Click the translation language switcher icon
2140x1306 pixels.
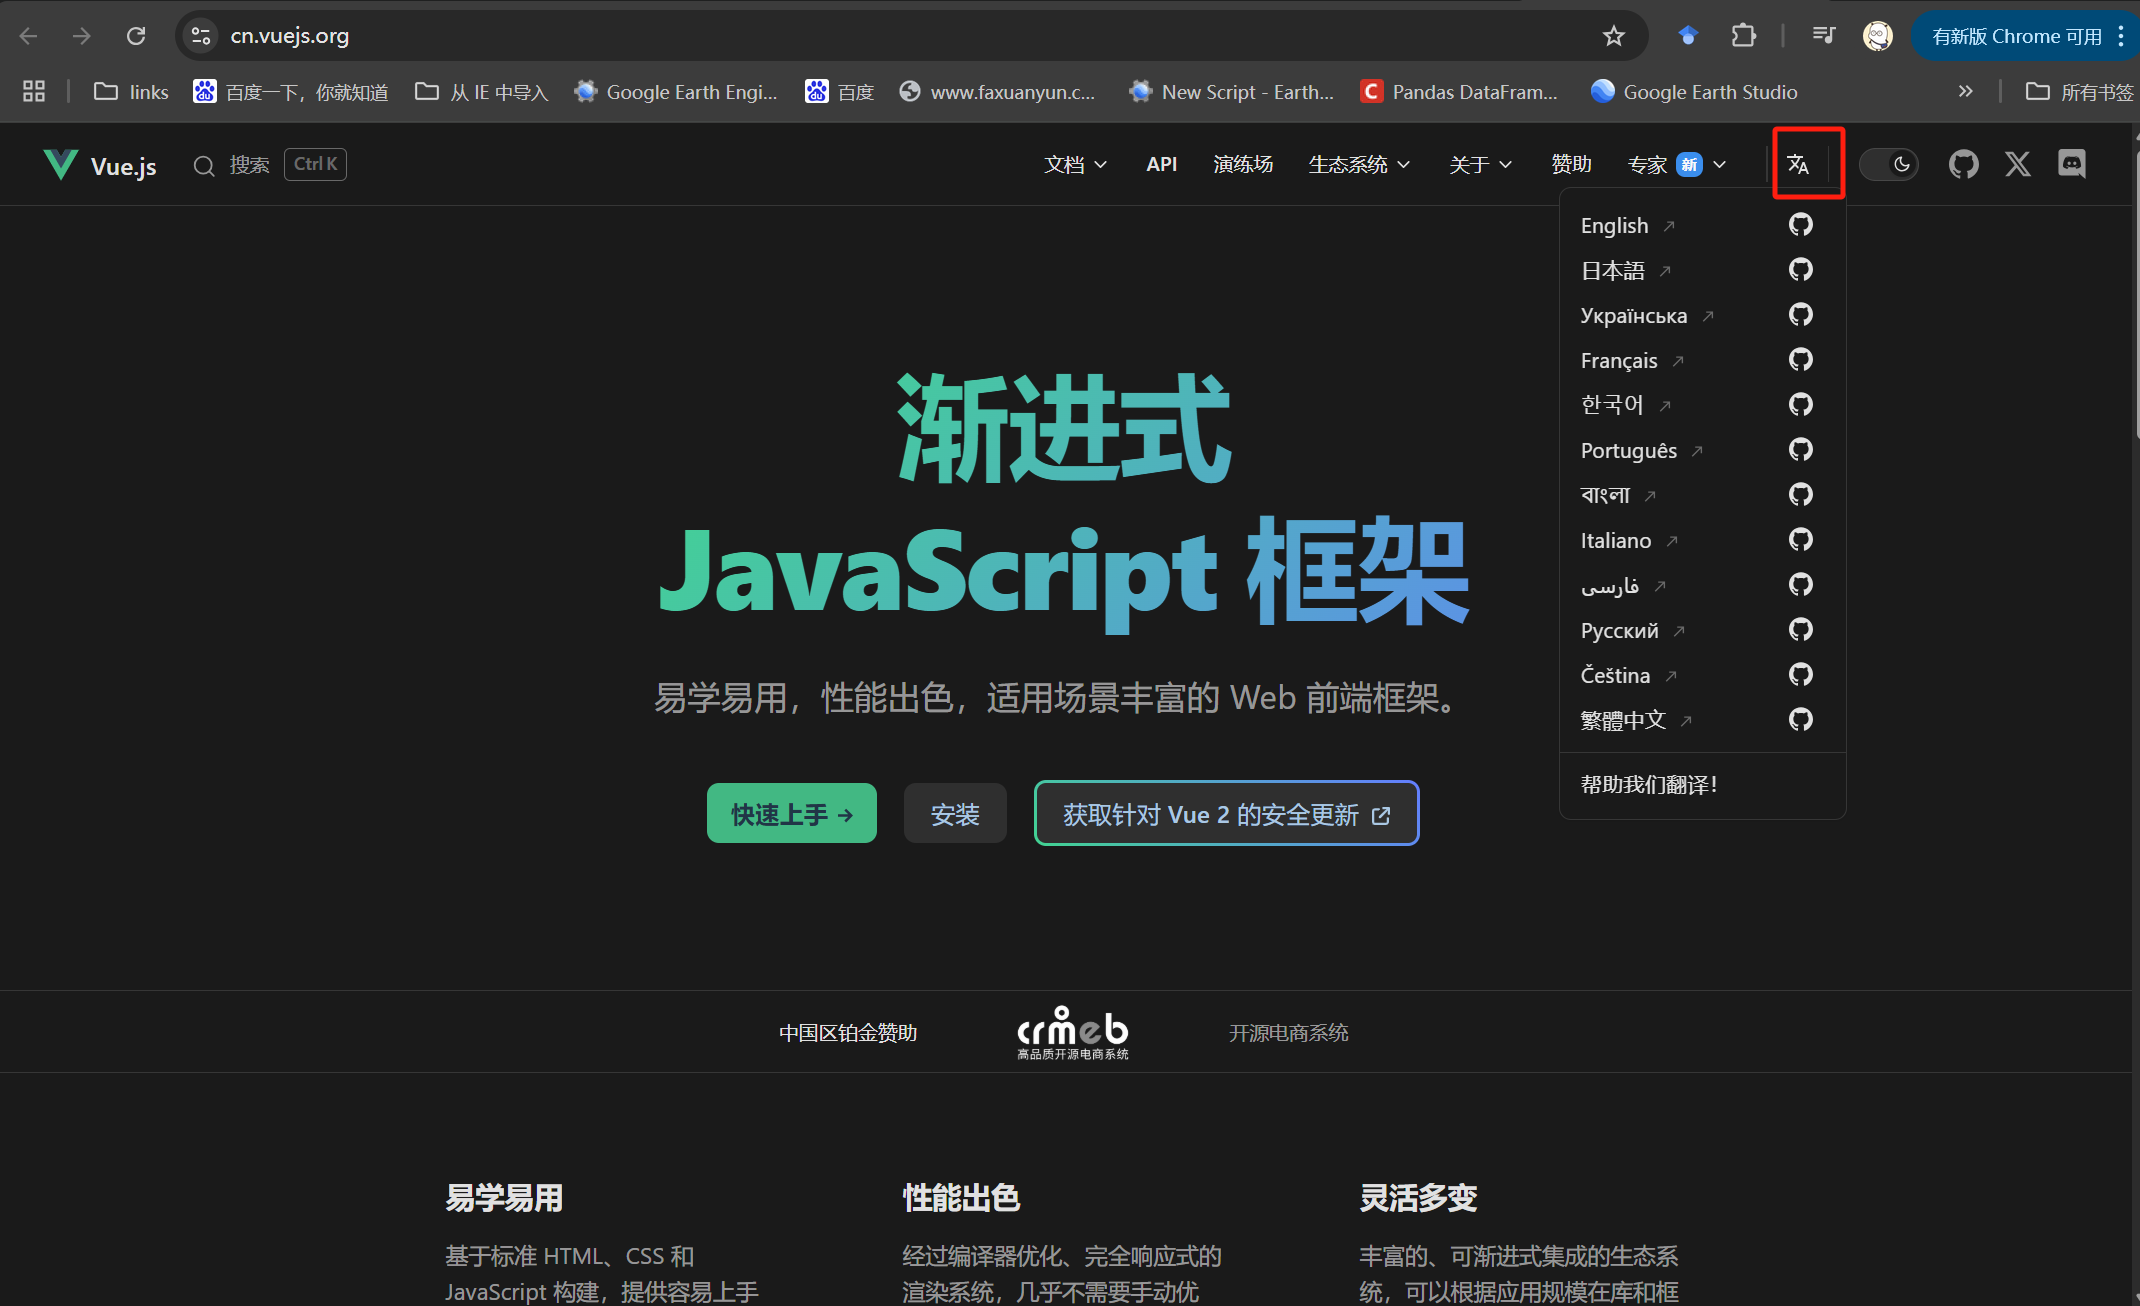1798,164
